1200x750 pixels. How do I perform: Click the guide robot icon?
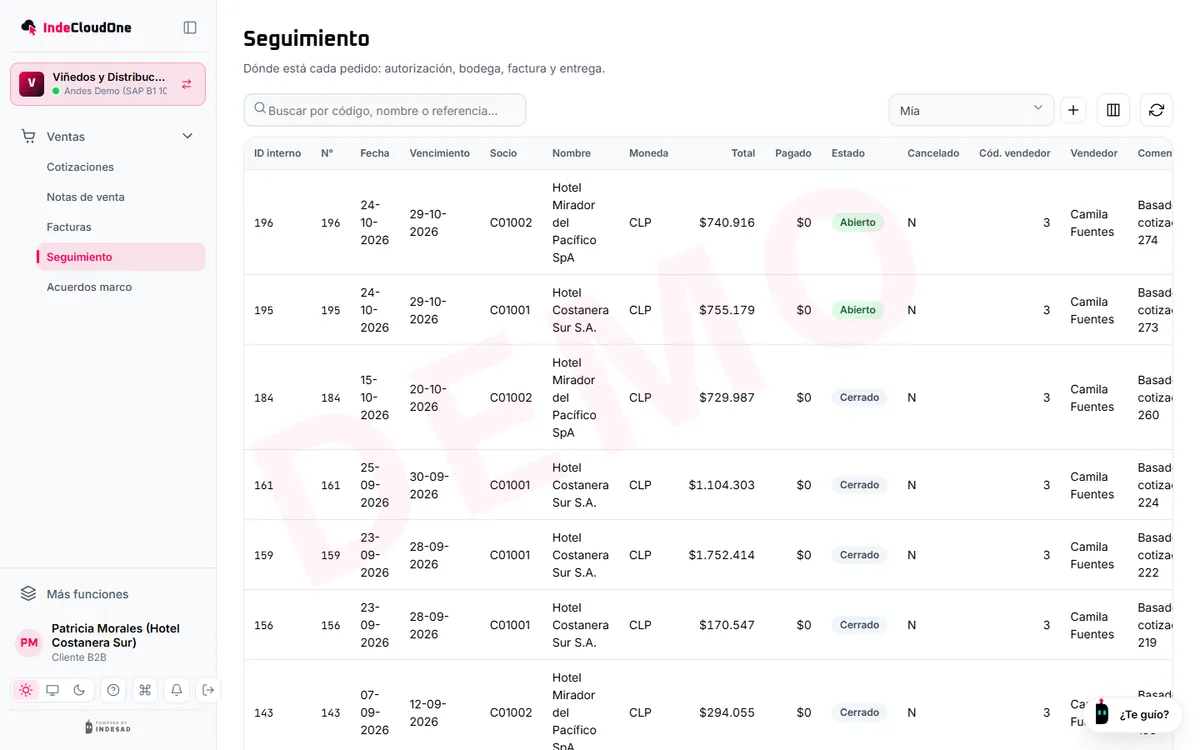click(1101, 714)
